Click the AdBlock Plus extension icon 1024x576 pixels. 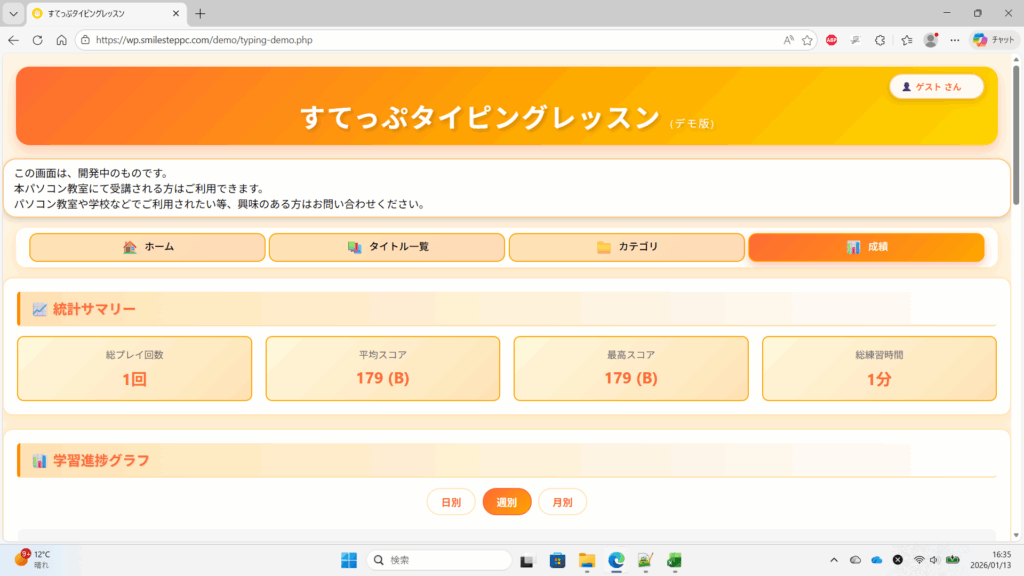[x=831, y=40]
